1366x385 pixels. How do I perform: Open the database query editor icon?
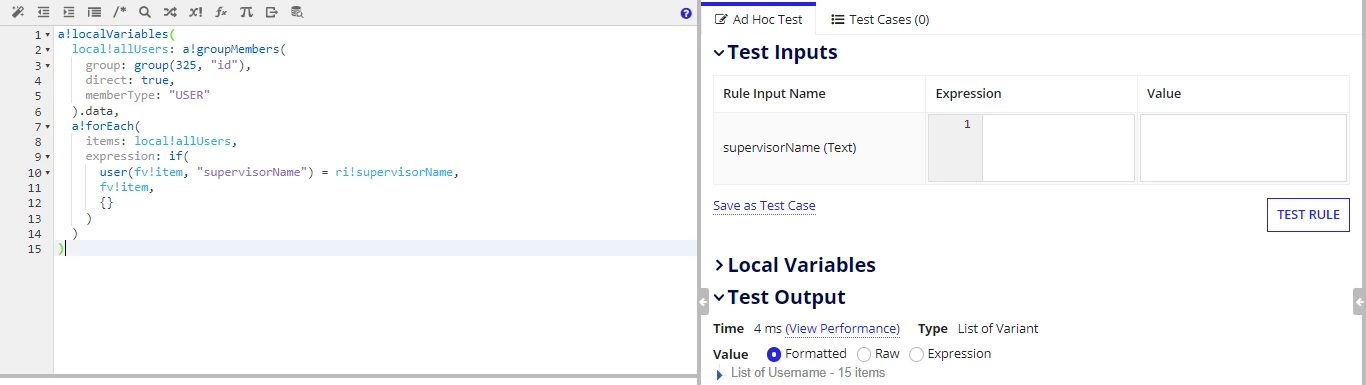pos(297,12)
